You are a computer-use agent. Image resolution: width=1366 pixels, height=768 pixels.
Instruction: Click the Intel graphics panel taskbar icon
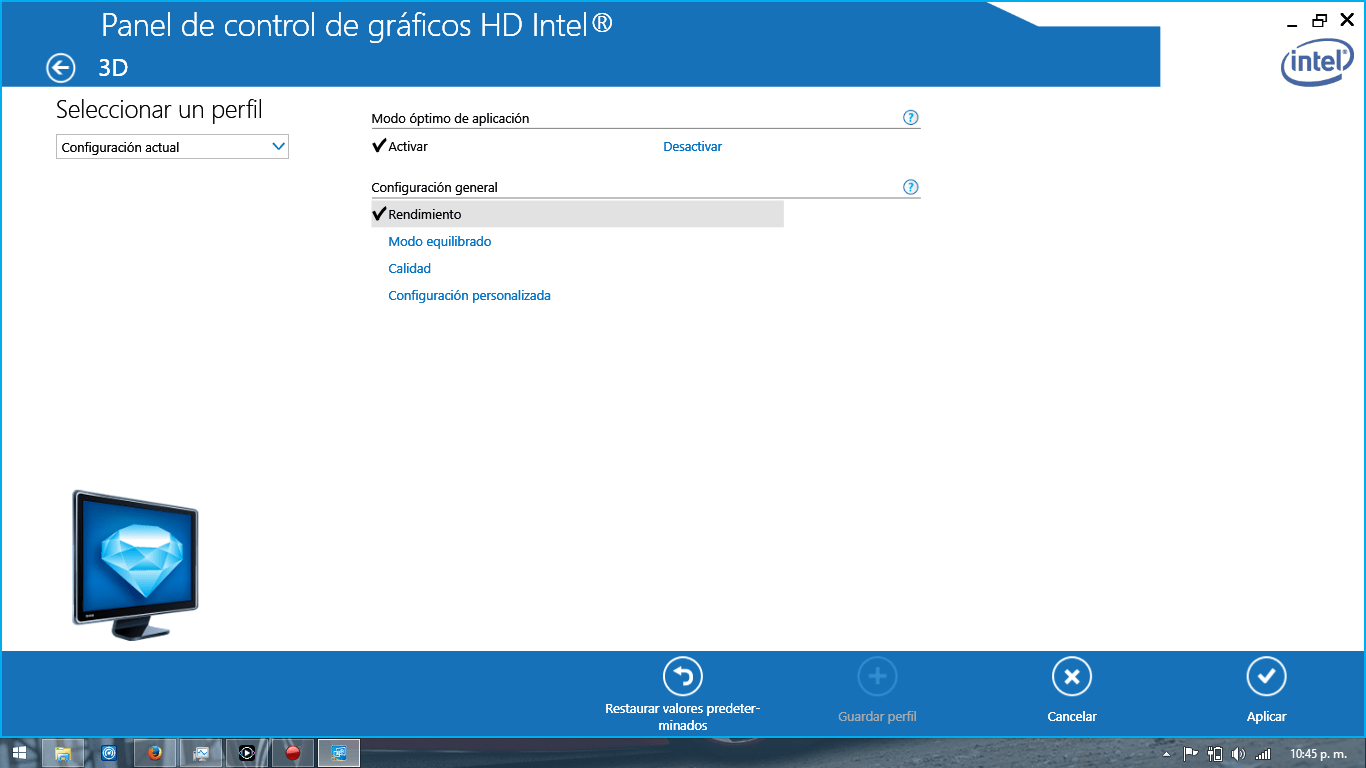coord(339,753)
